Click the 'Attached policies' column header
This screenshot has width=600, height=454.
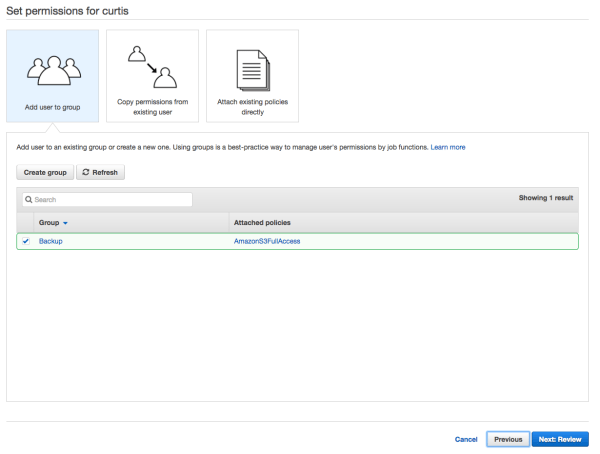[x=262, y=222]
